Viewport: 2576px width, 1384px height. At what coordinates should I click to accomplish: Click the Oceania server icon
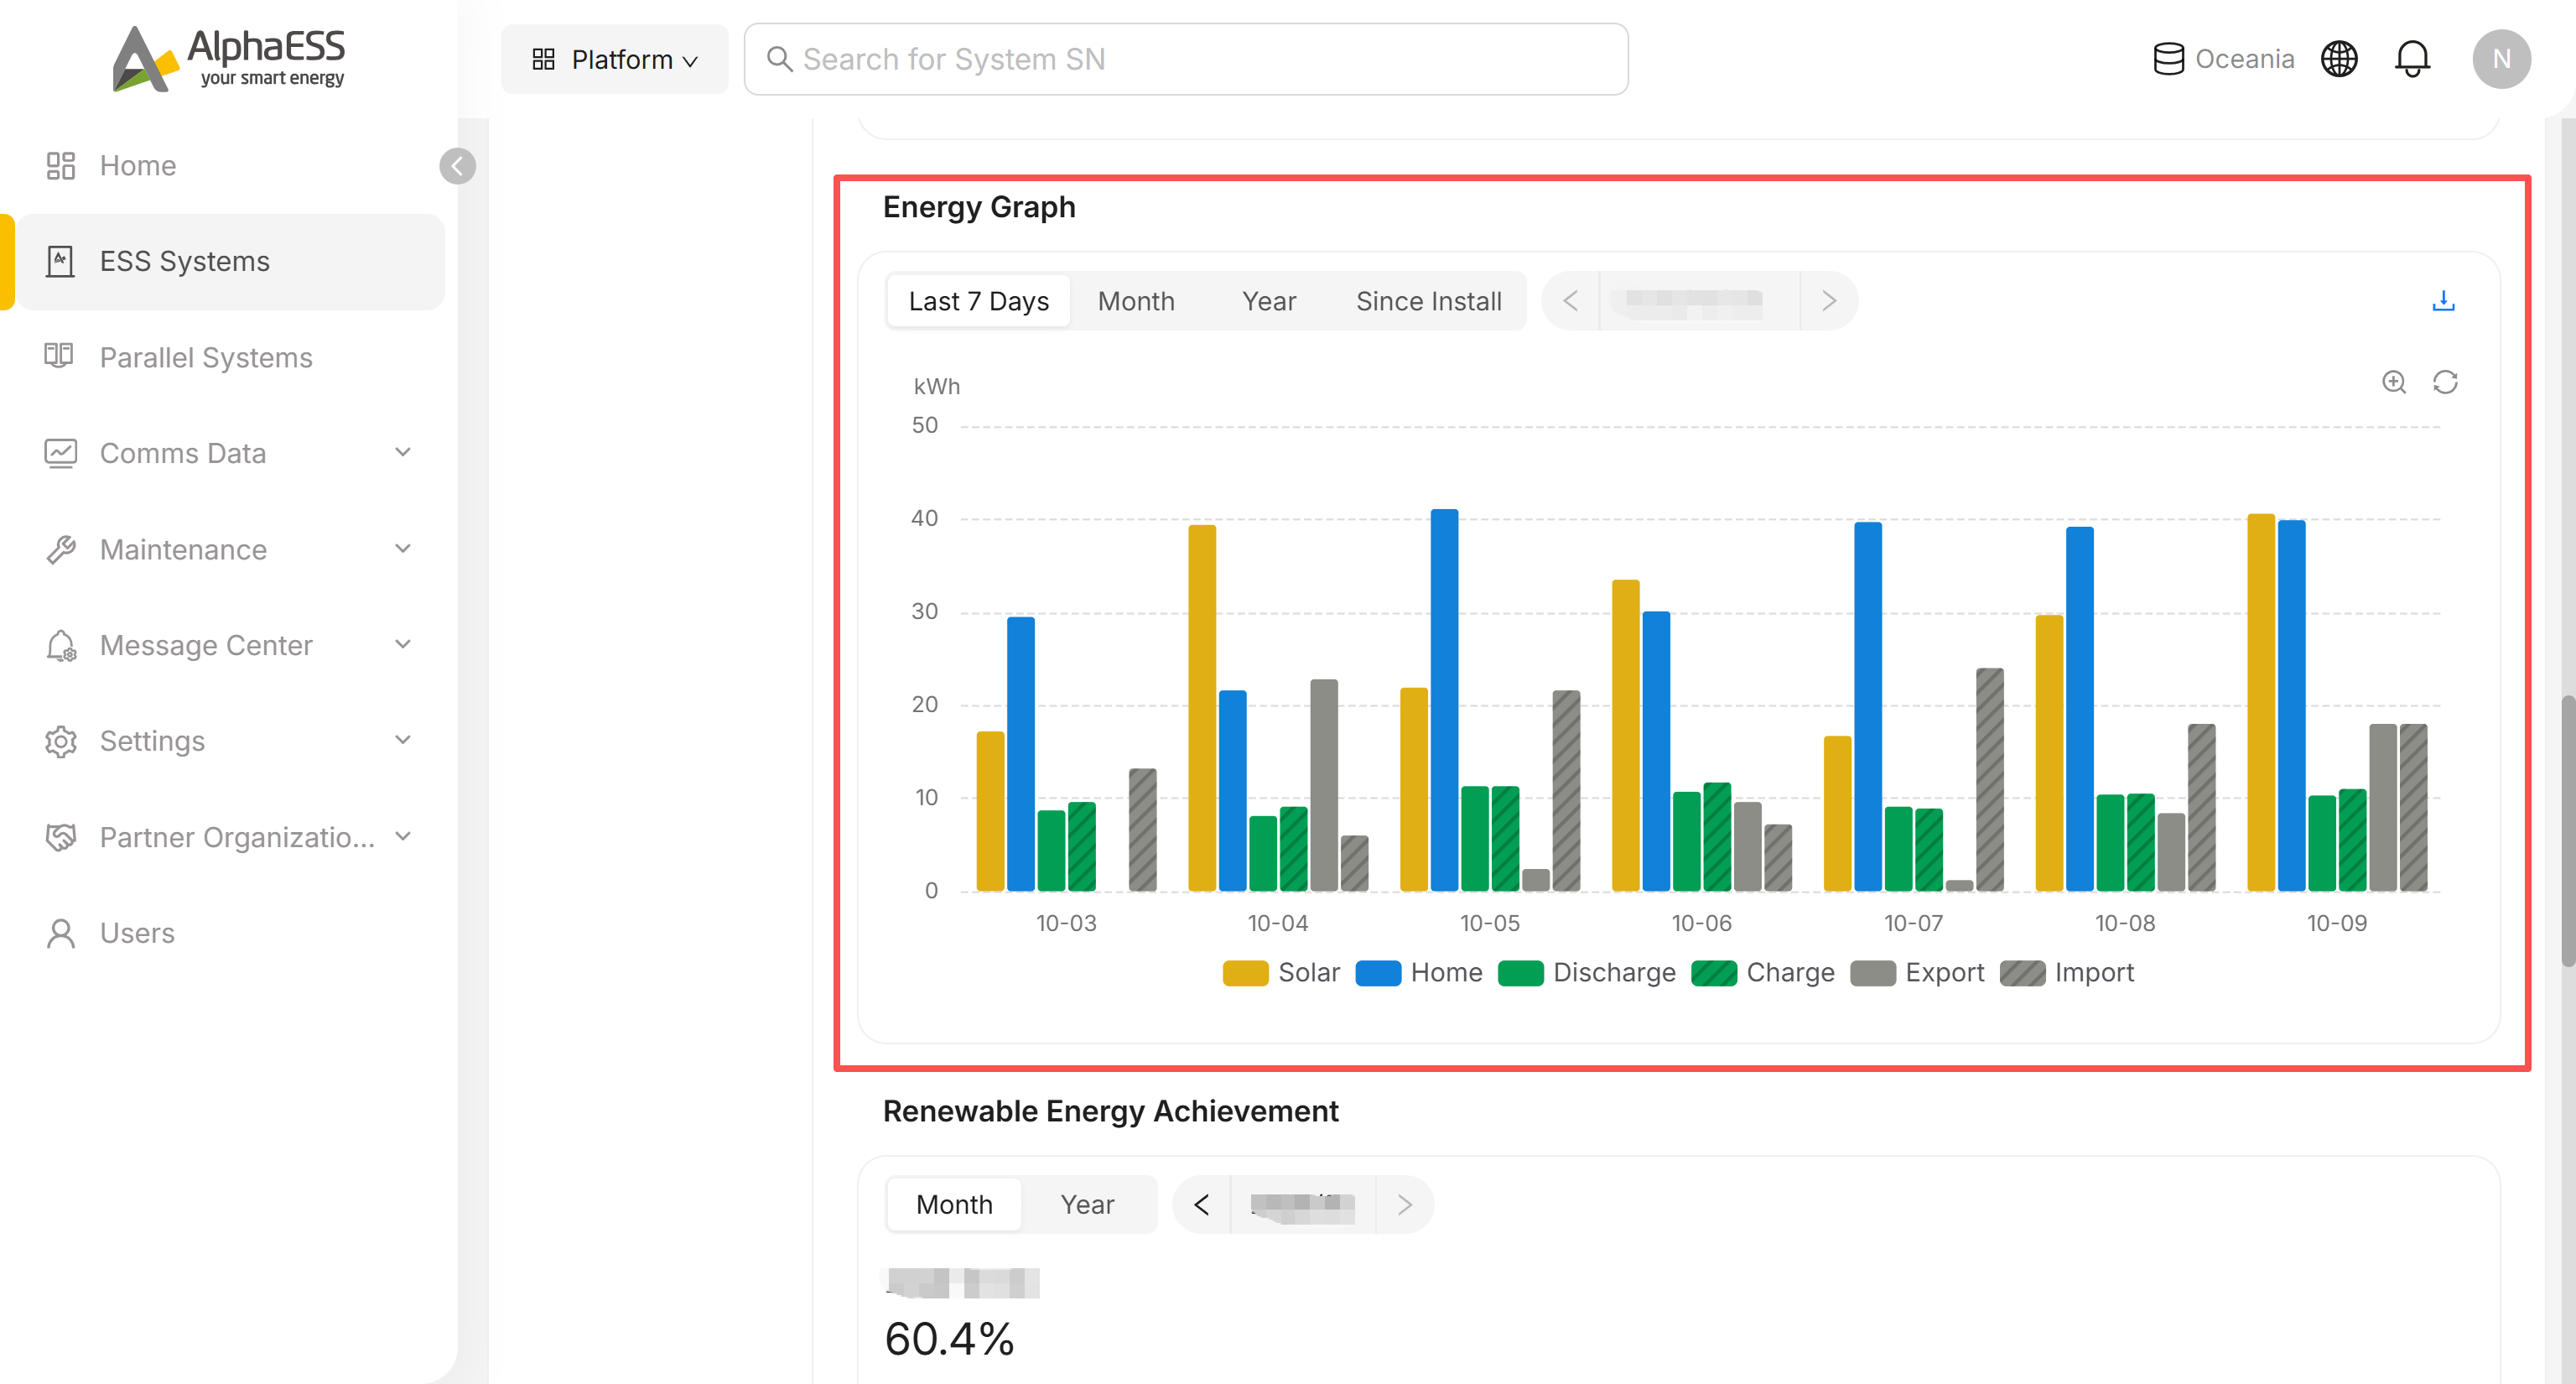coord(2167,59)
